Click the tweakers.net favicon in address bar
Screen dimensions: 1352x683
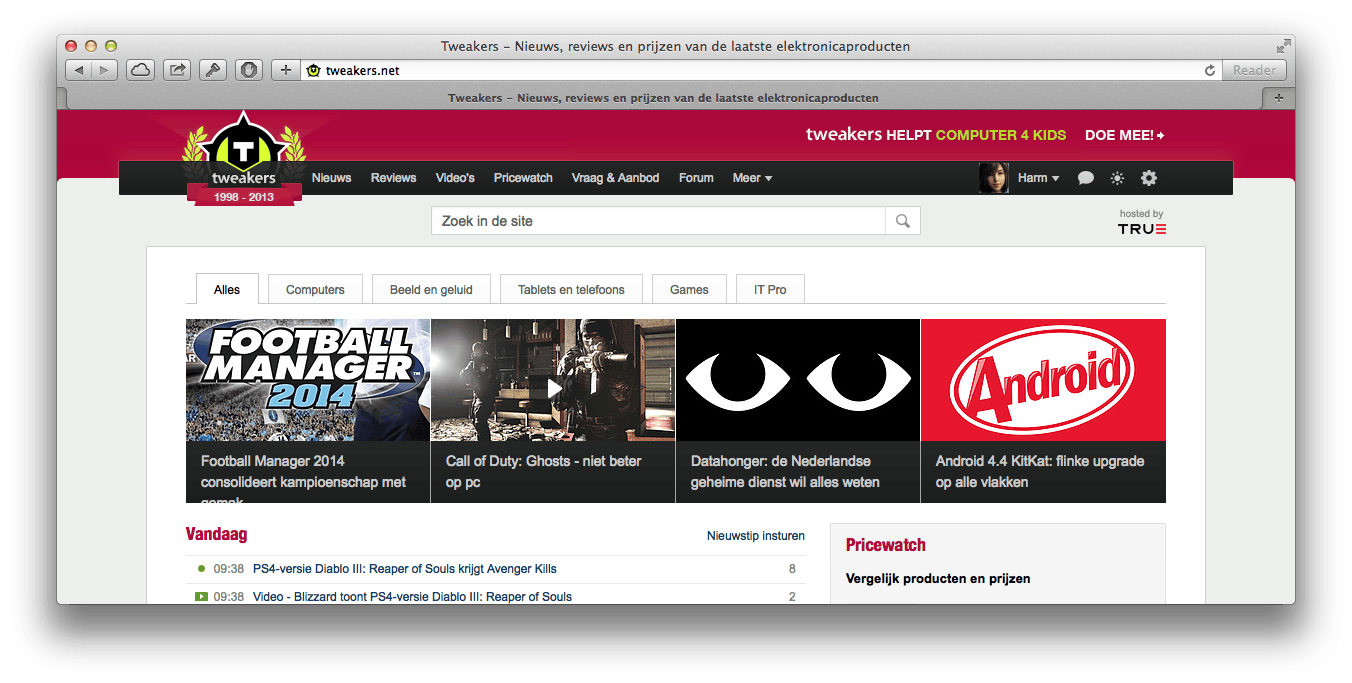pyautogui.click(x=314, y=70)
